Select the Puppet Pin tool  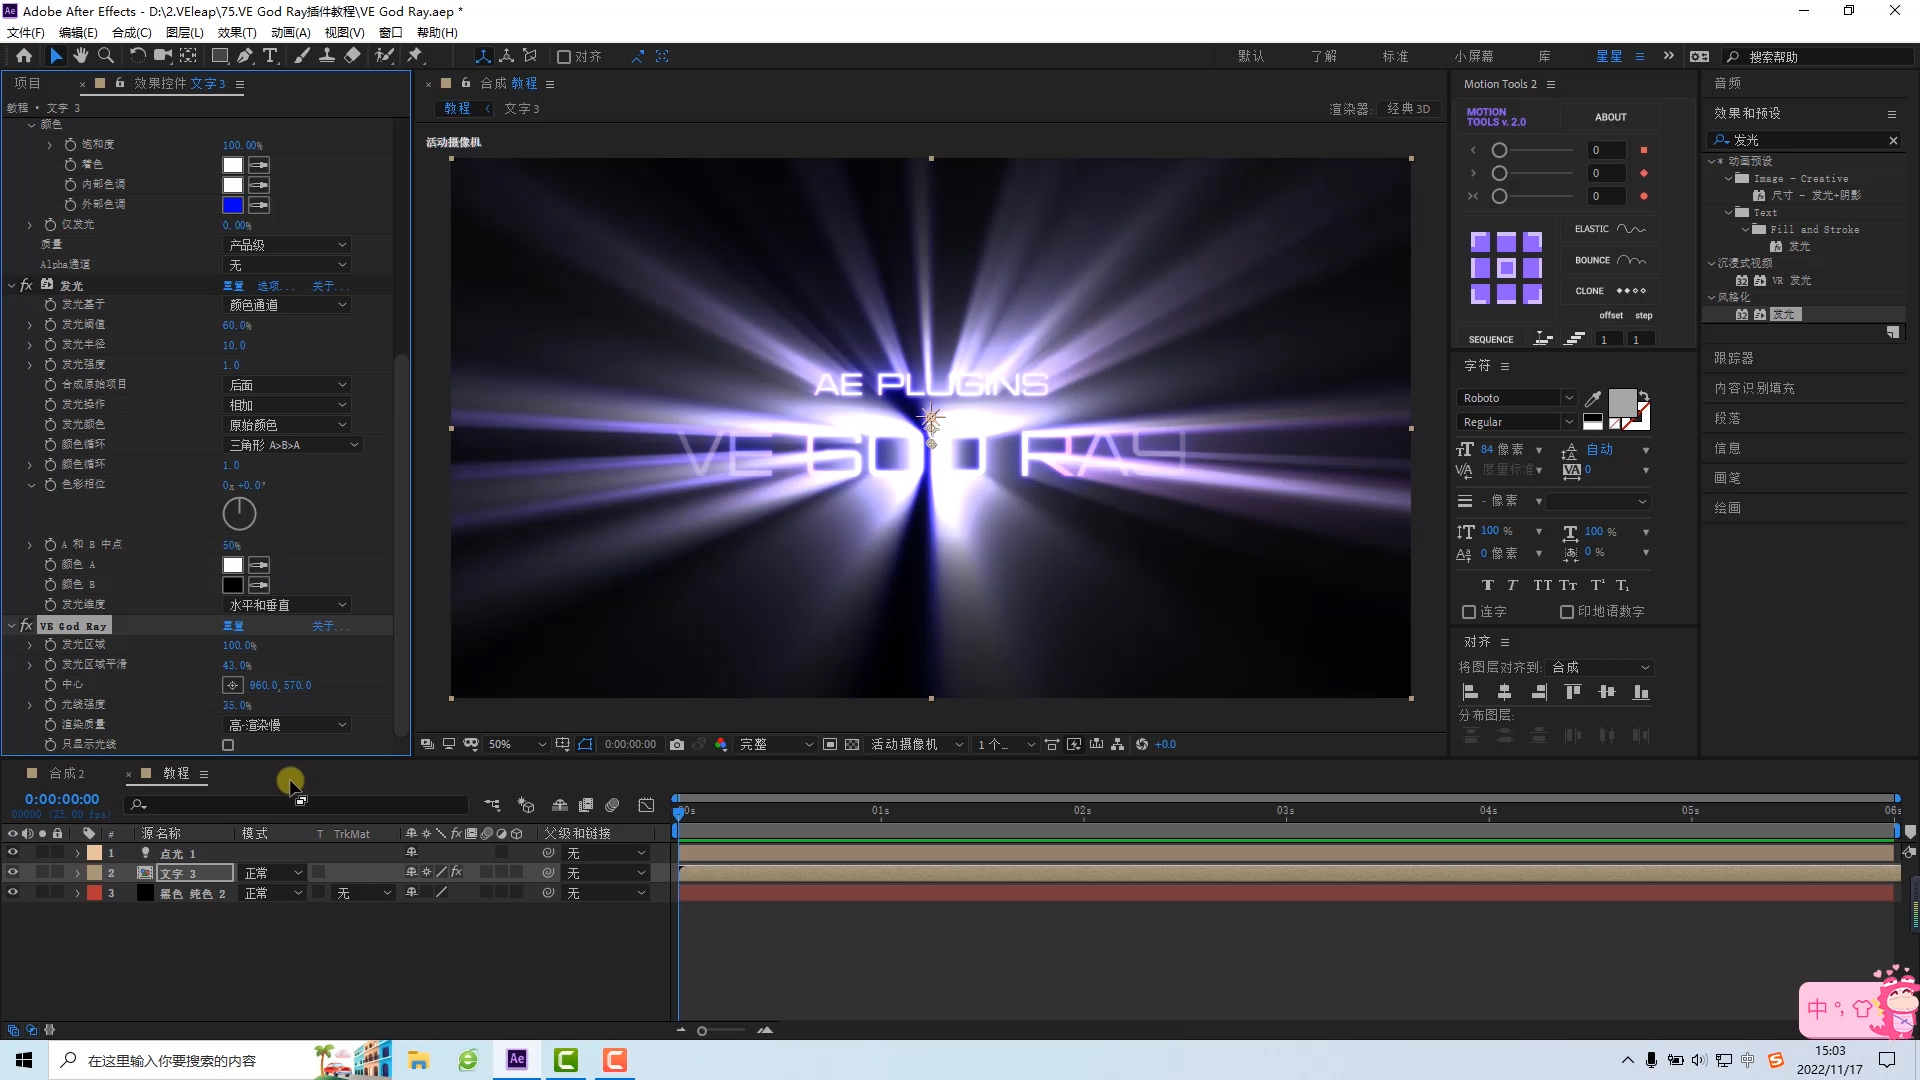[x=415, y=56]
